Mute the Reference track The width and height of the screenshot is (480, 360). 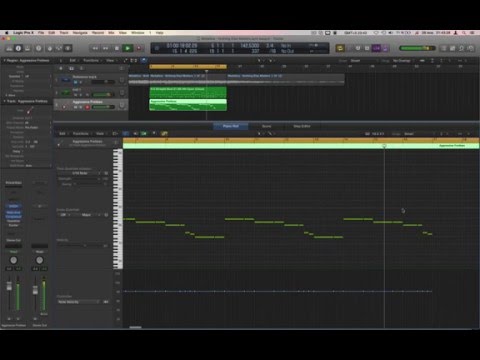click(76, 82)
